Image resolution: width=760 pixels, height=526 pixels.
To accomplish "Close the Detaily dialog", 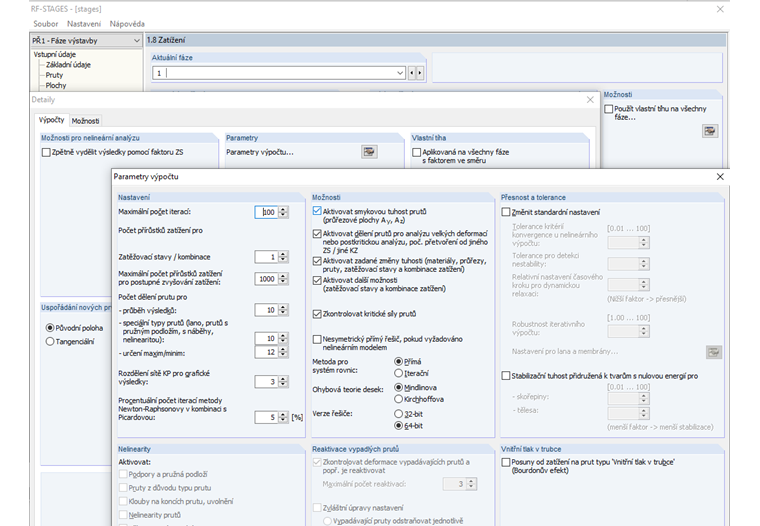I will (x=590, y=100).
